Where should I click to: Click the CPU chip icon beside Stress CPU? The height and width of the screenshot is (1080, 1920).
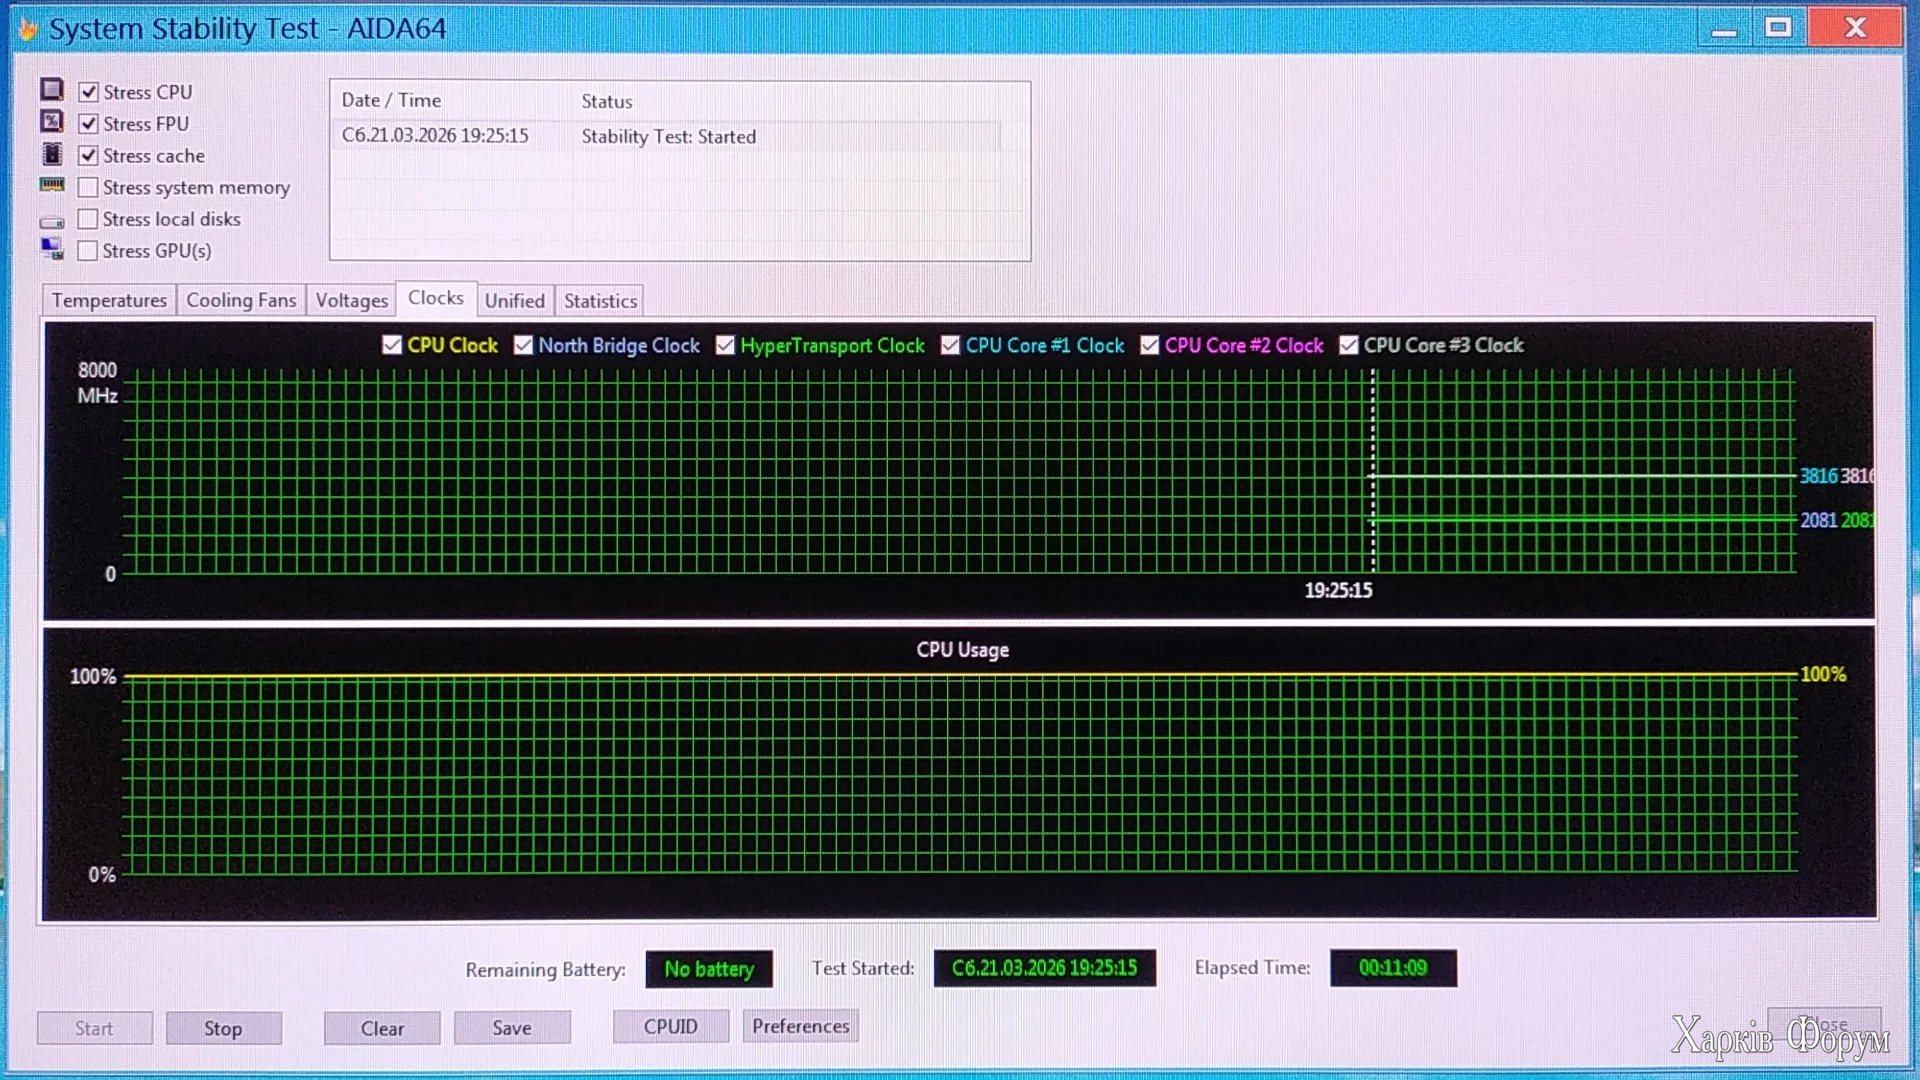[x=52, y=90]
